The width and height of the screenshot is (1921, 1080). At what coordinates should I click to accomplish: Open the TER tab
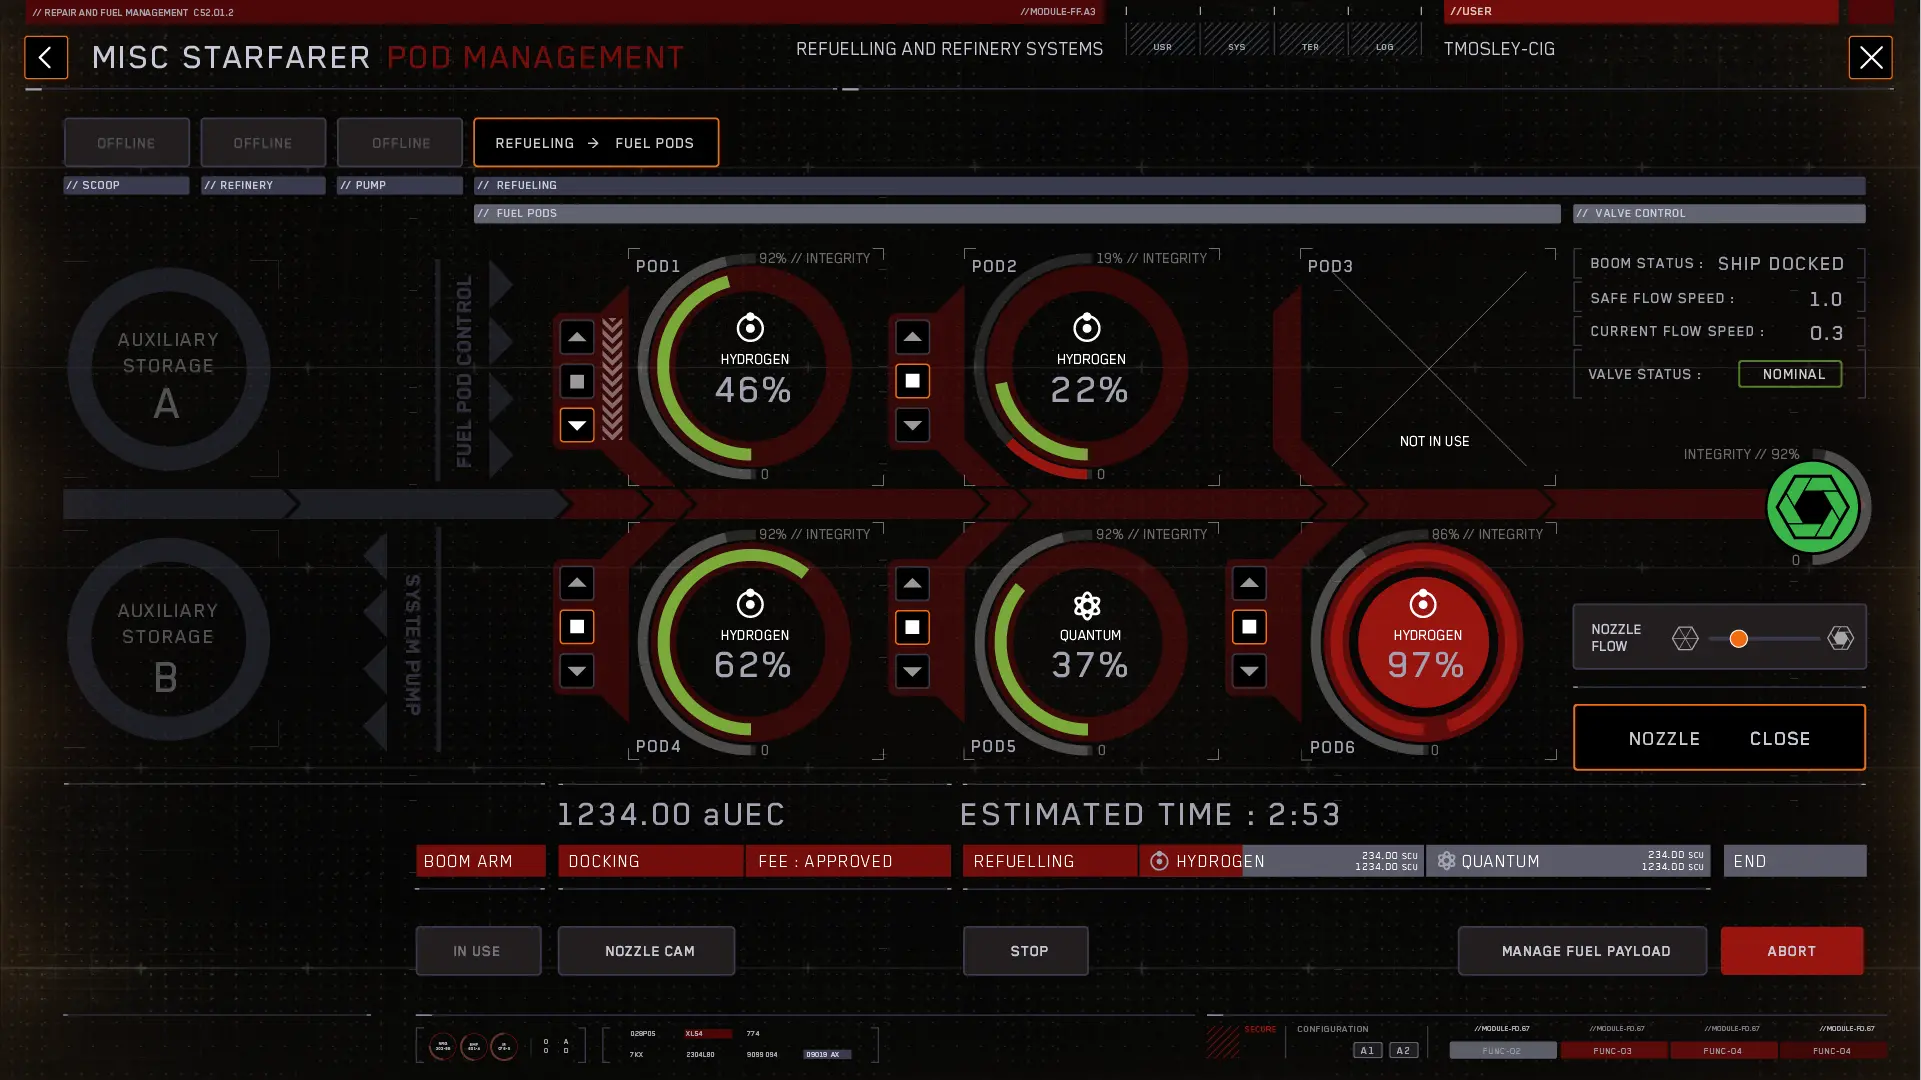coord(1310,40)
